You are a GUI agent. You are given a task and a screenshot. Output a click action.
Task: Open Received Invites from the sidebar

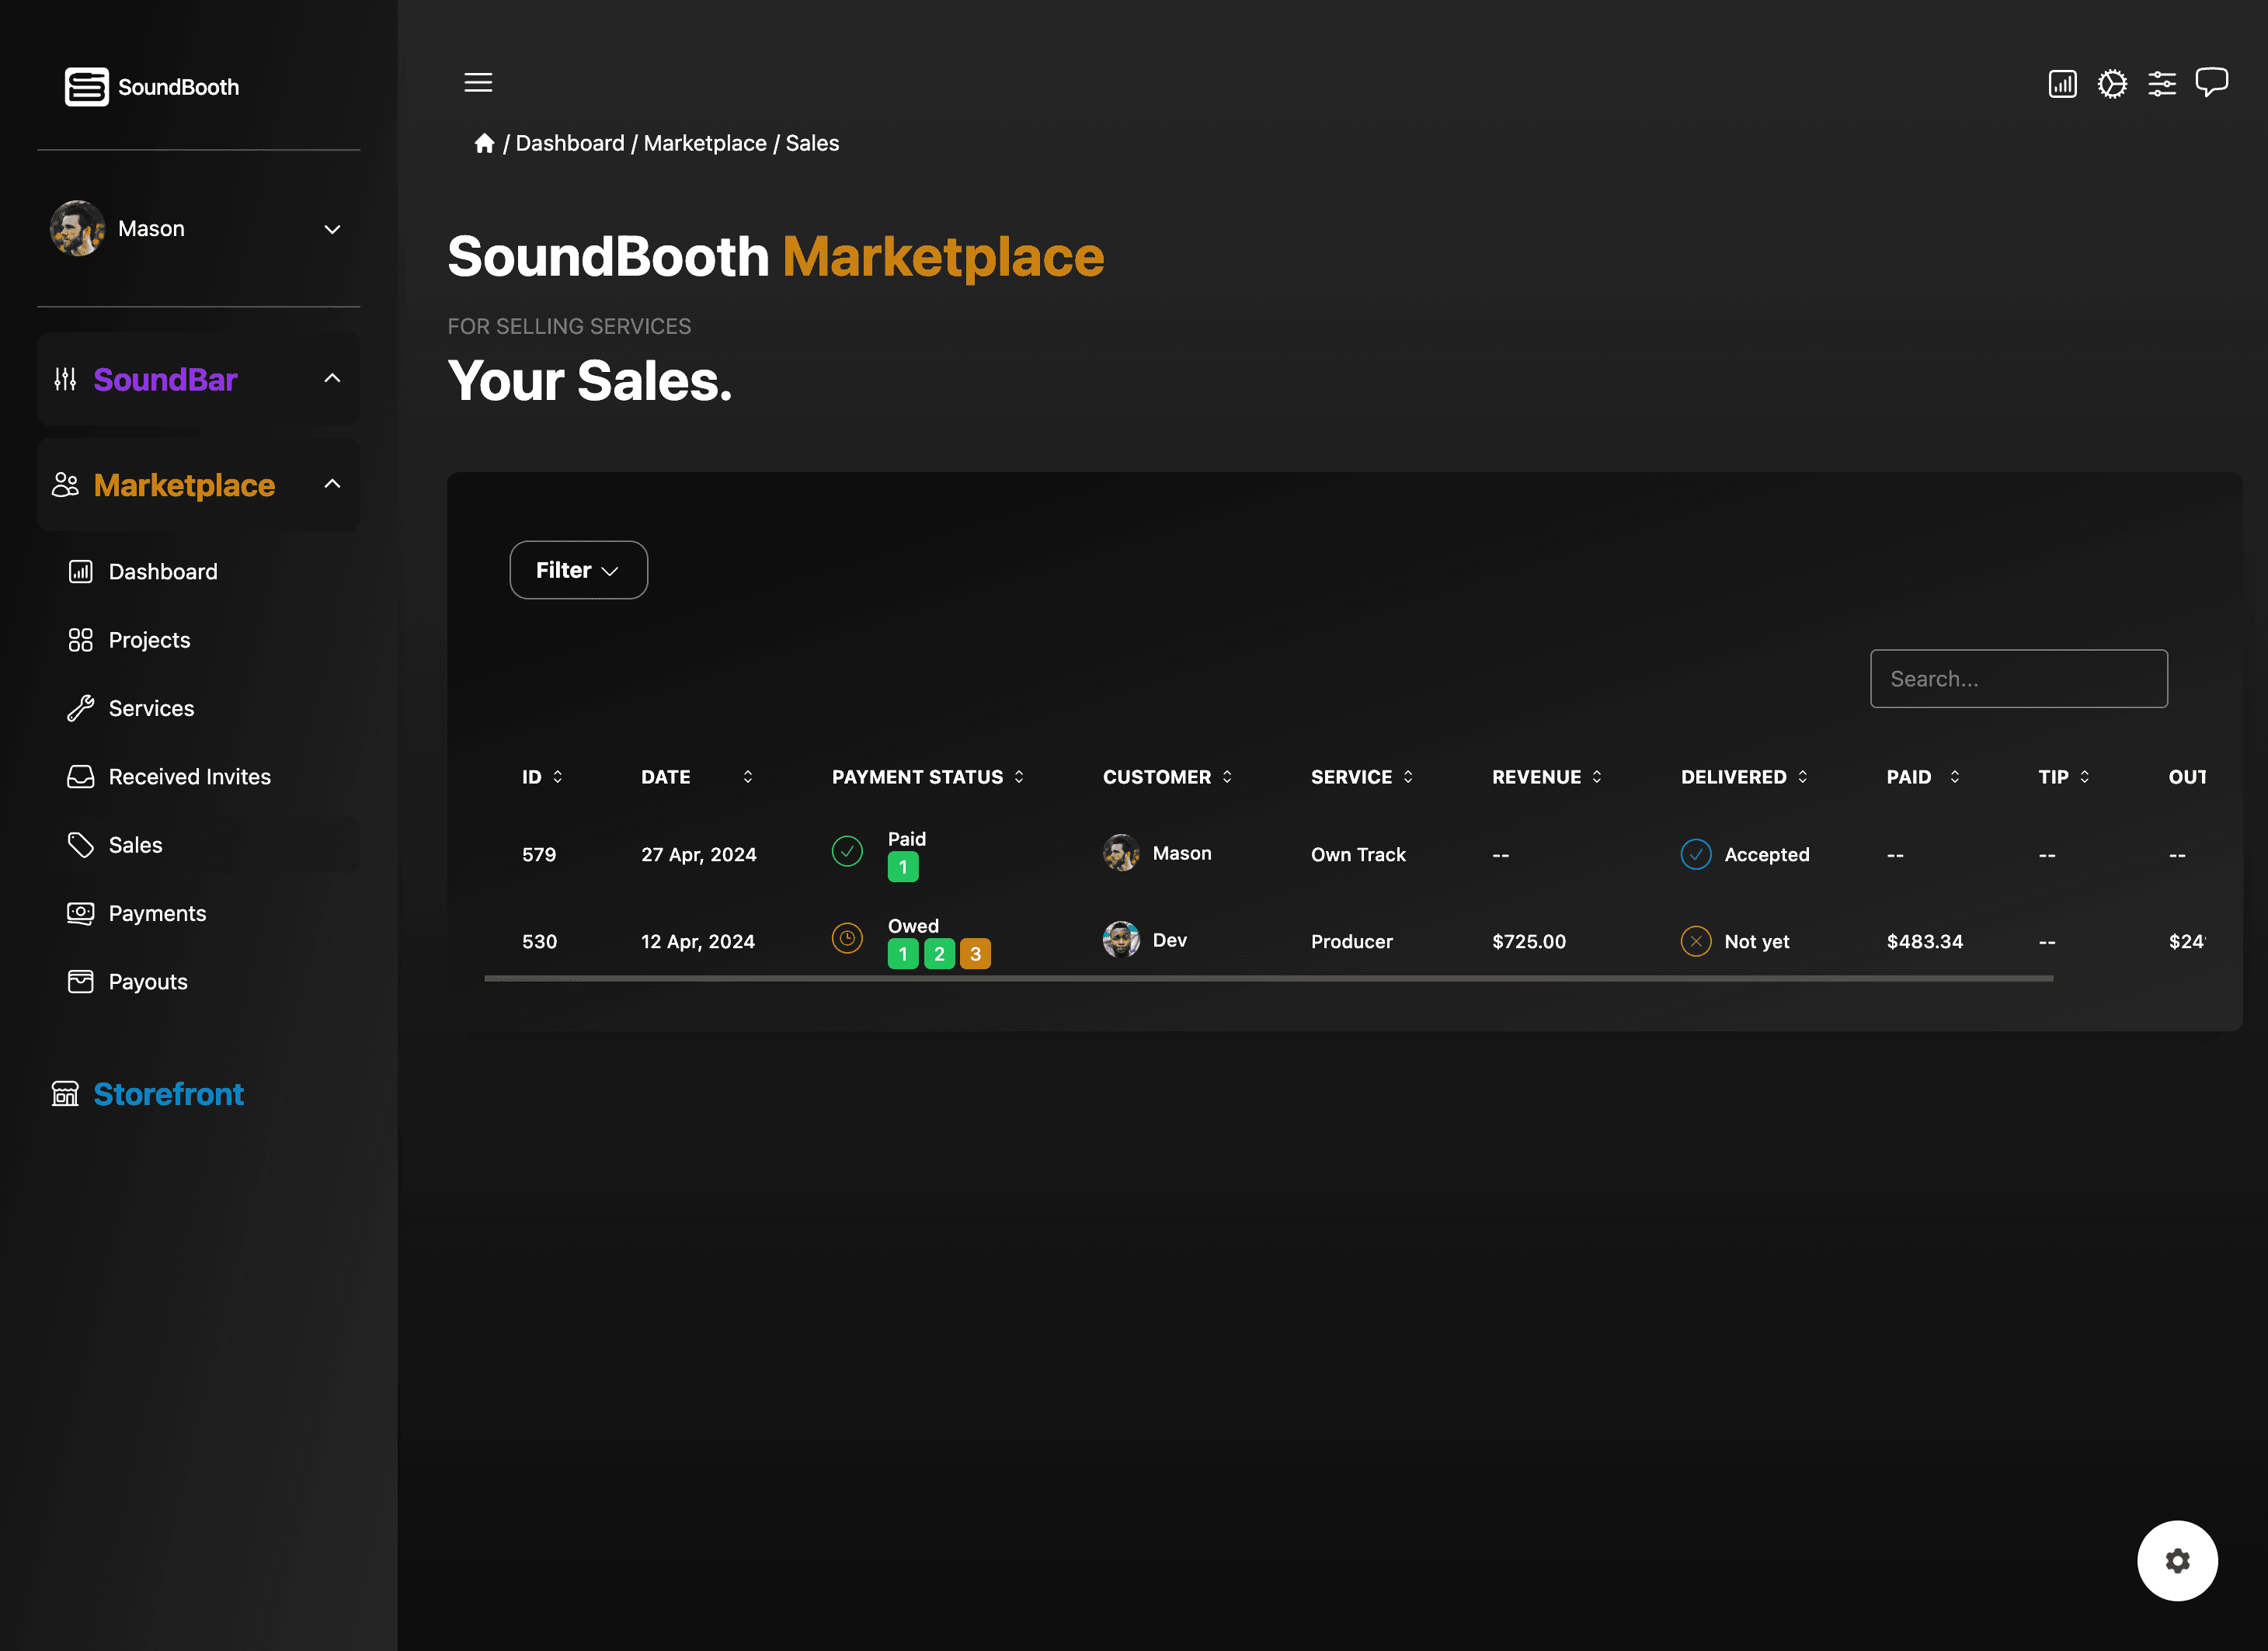tap(189, 776)
